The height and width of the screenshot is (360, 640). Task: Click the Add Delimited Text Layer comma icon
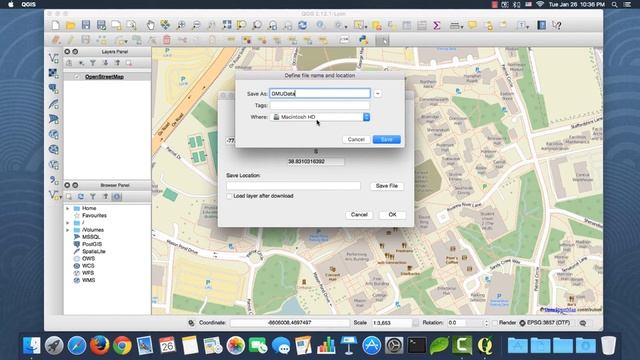53,180
